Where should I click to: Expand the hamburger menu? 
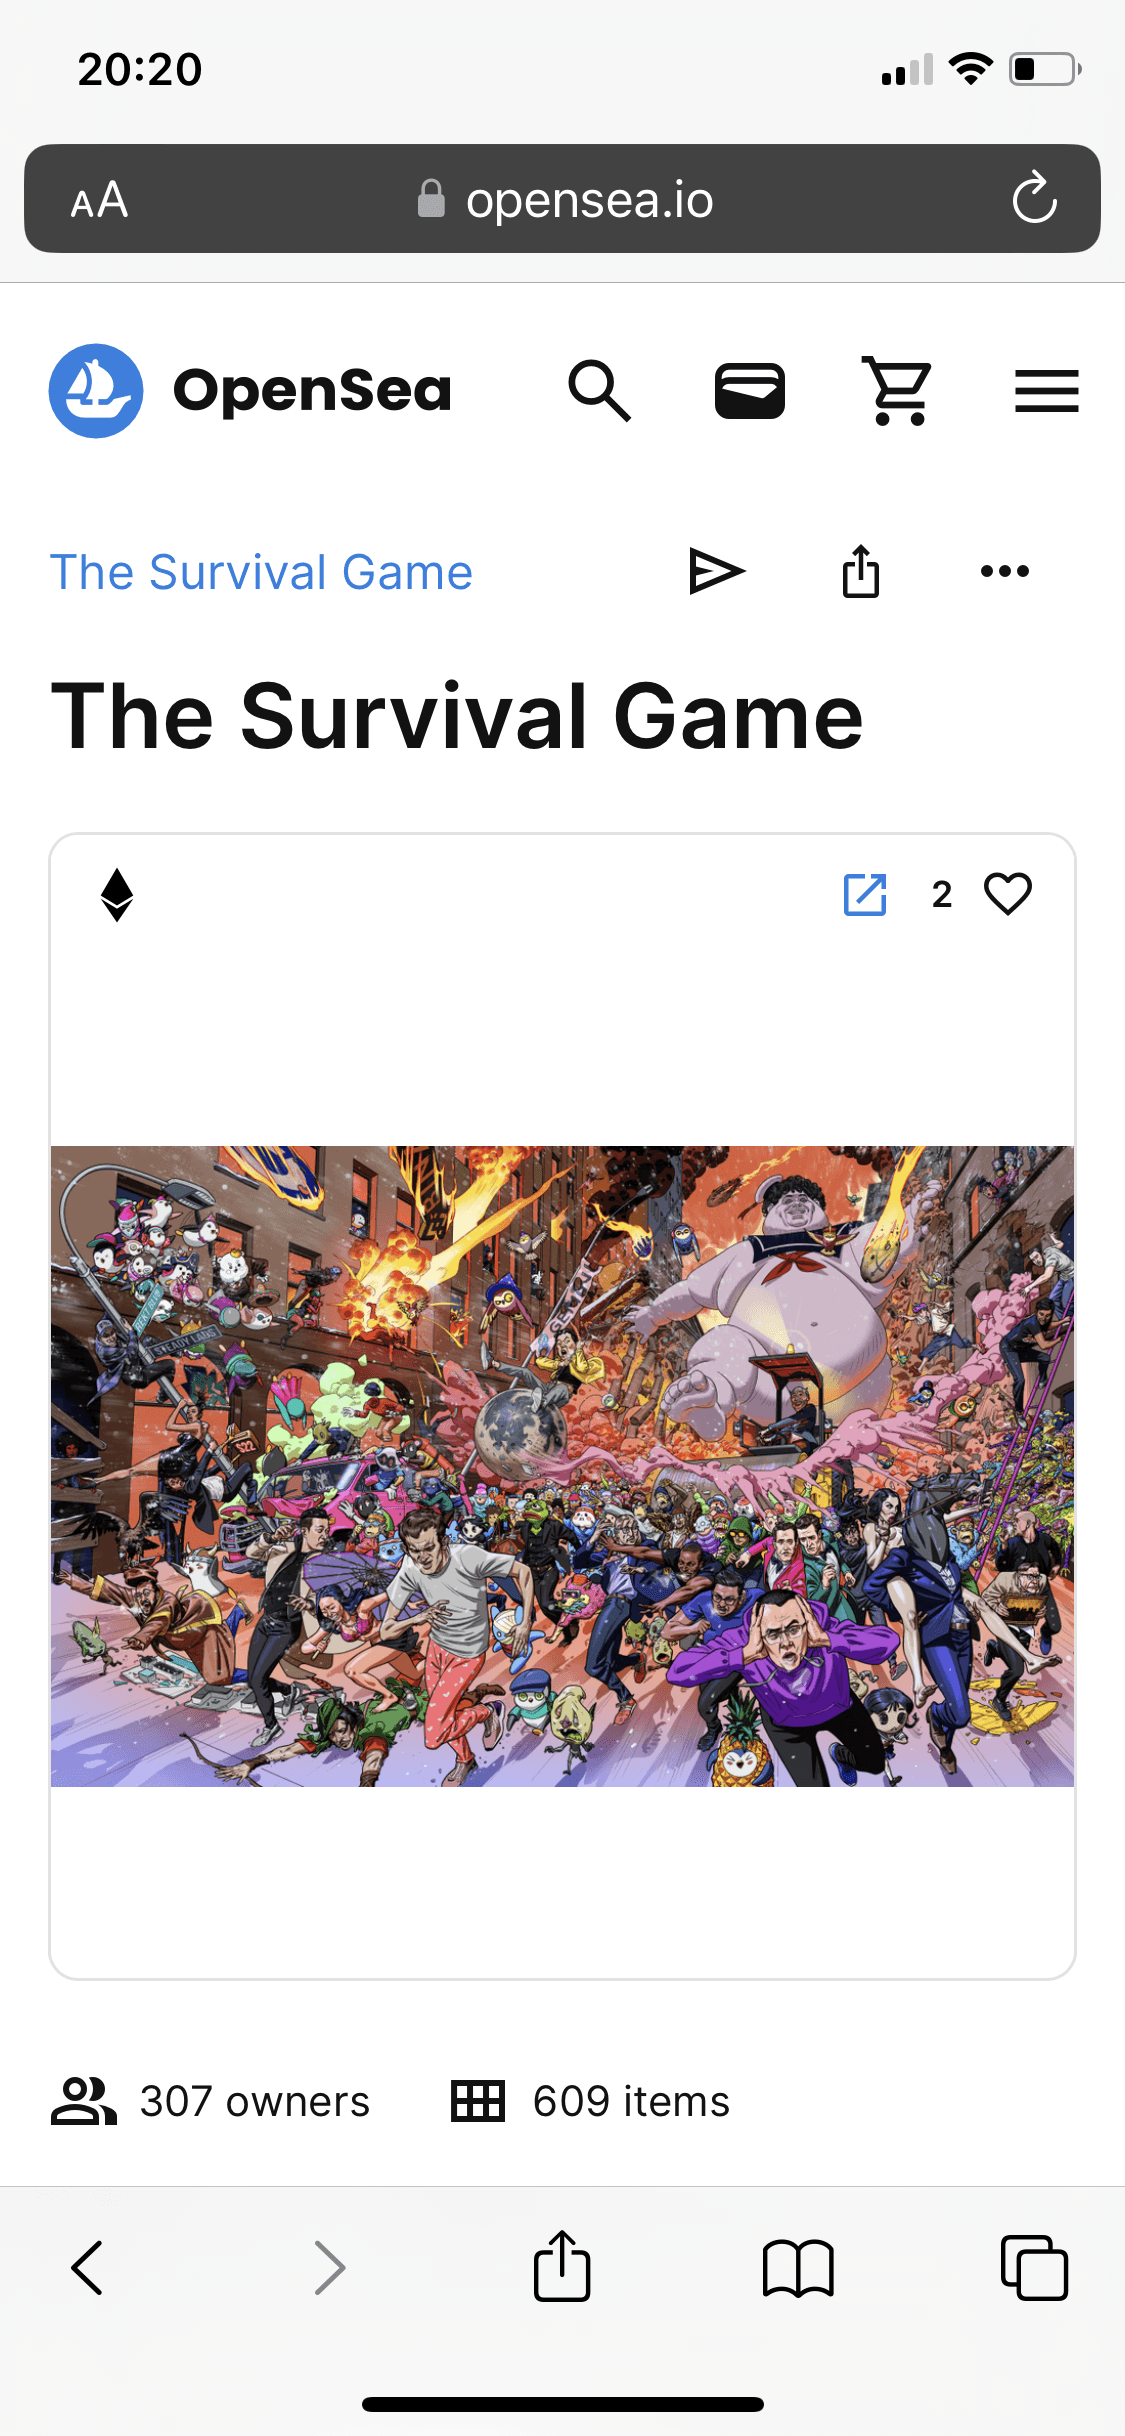click(x=1046, y=390)
